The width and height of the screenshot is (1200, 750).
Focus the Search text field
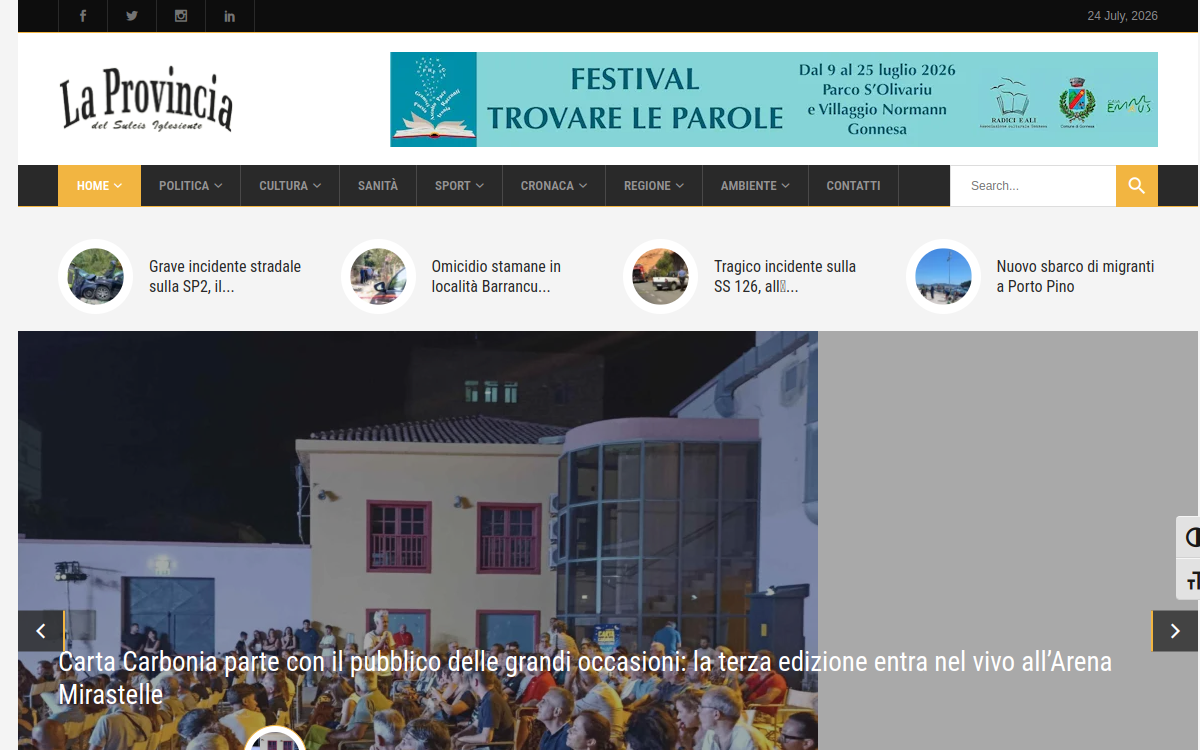(1033, 186)
